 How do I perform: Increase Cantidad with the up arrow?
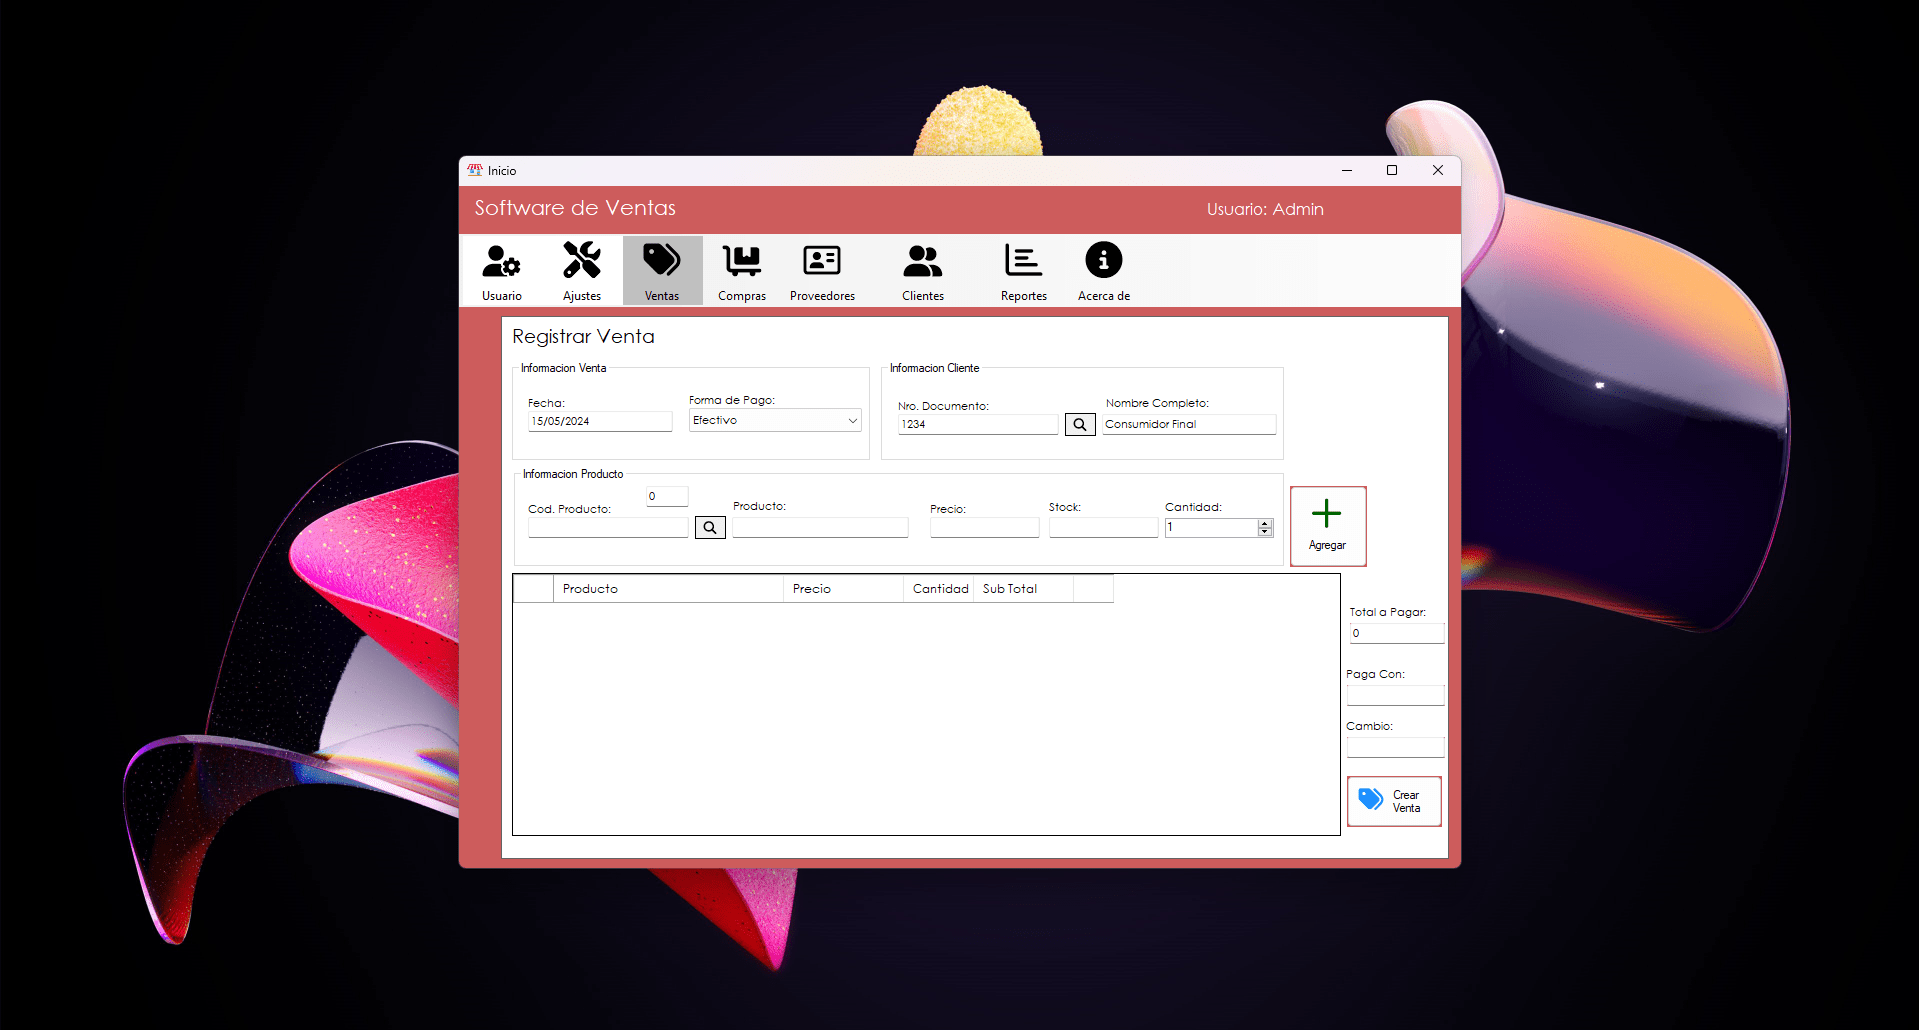point(1265,523)
